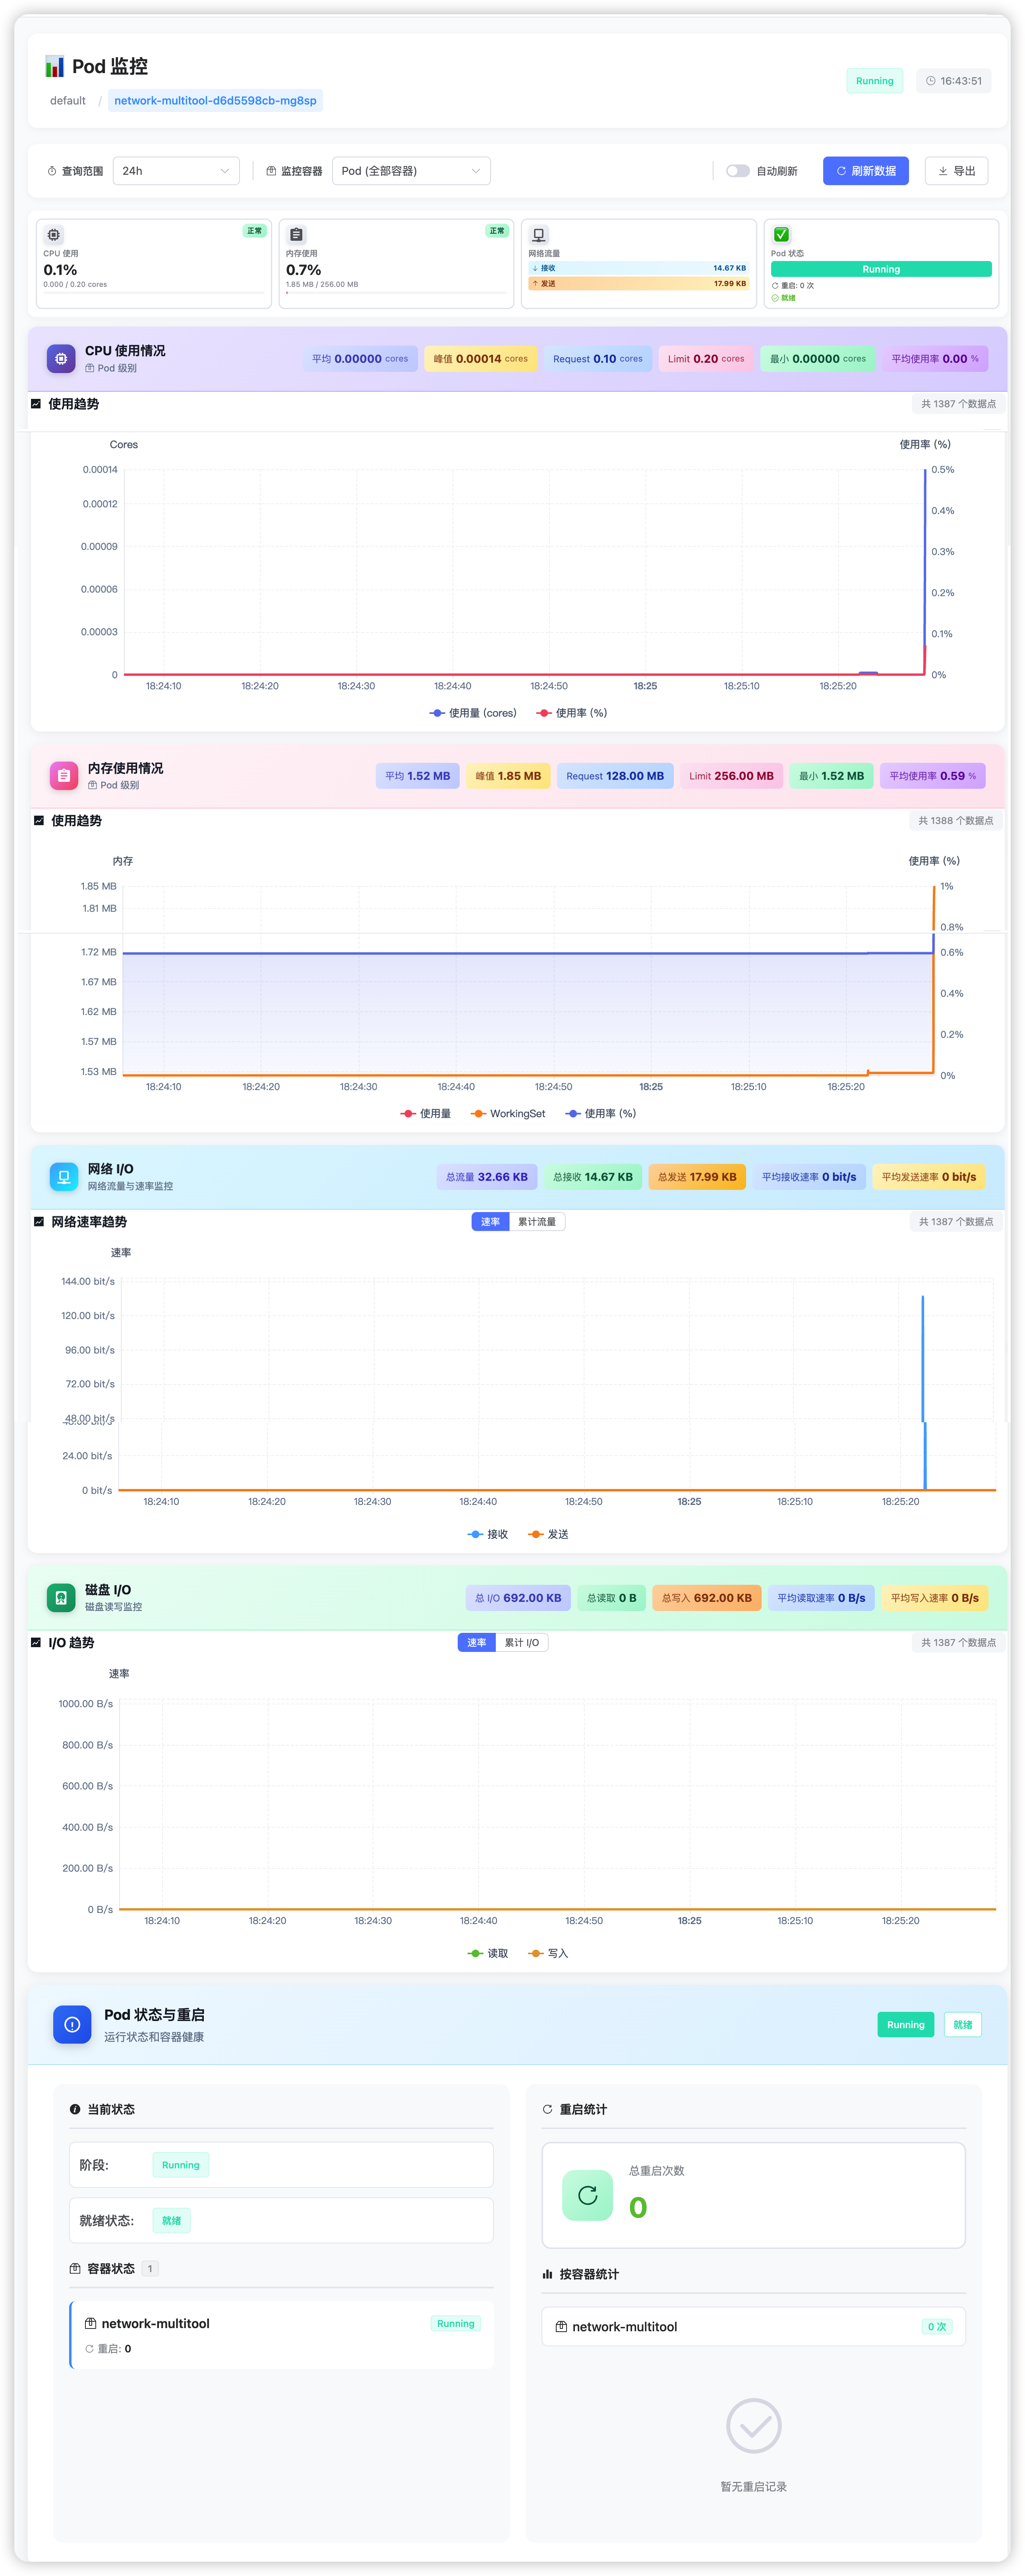This screenshot has height=2576, width=1025.
Task: Click the Pod status and restart info icon
Action: (72, 2024)
